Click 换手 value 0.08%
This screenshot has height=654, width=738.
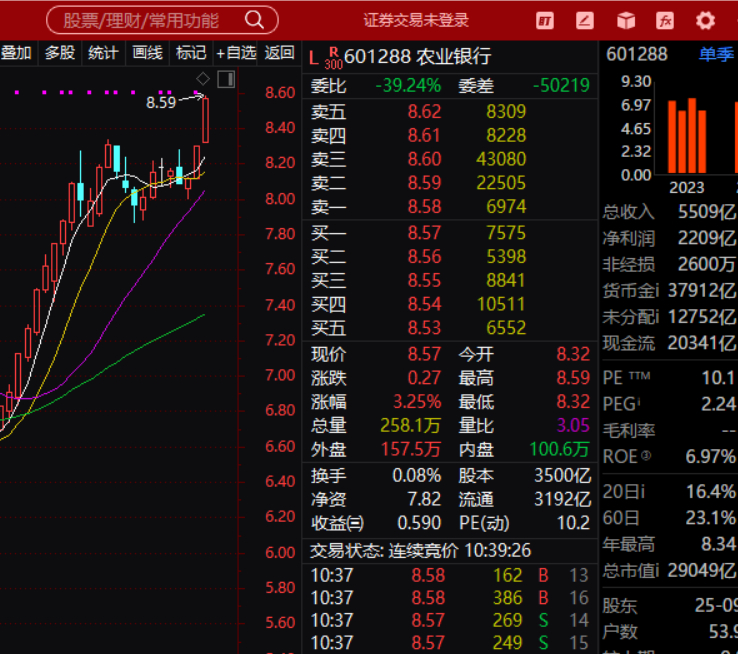[417, 476]
